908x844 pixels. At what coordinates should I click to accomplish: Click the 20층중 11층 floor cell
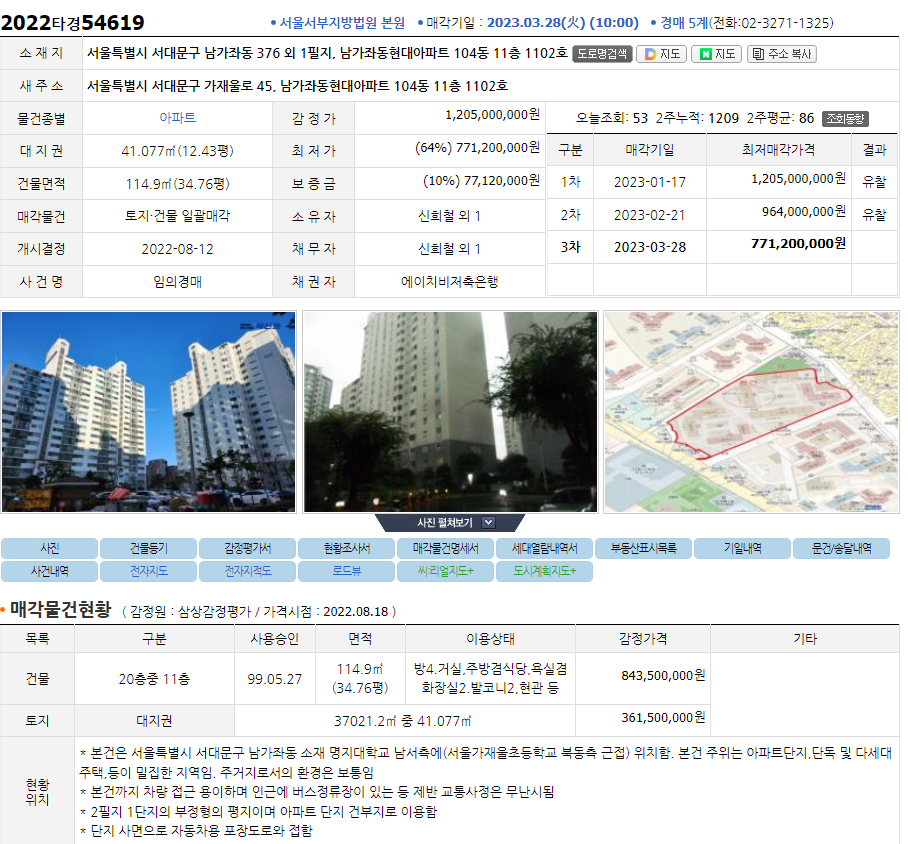click(154, 679)
